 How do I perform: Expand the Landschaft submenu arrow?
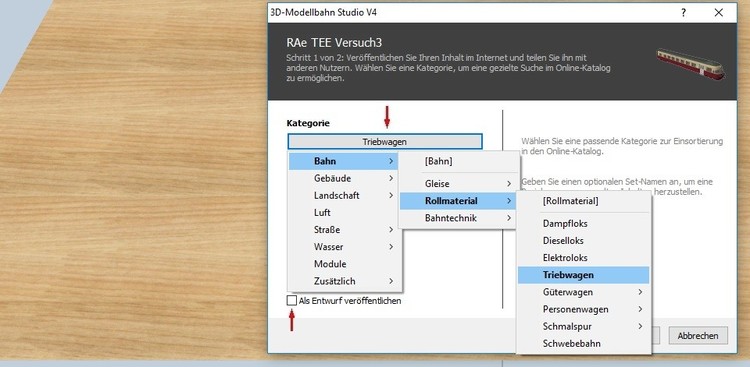click(x=391, y=196)
